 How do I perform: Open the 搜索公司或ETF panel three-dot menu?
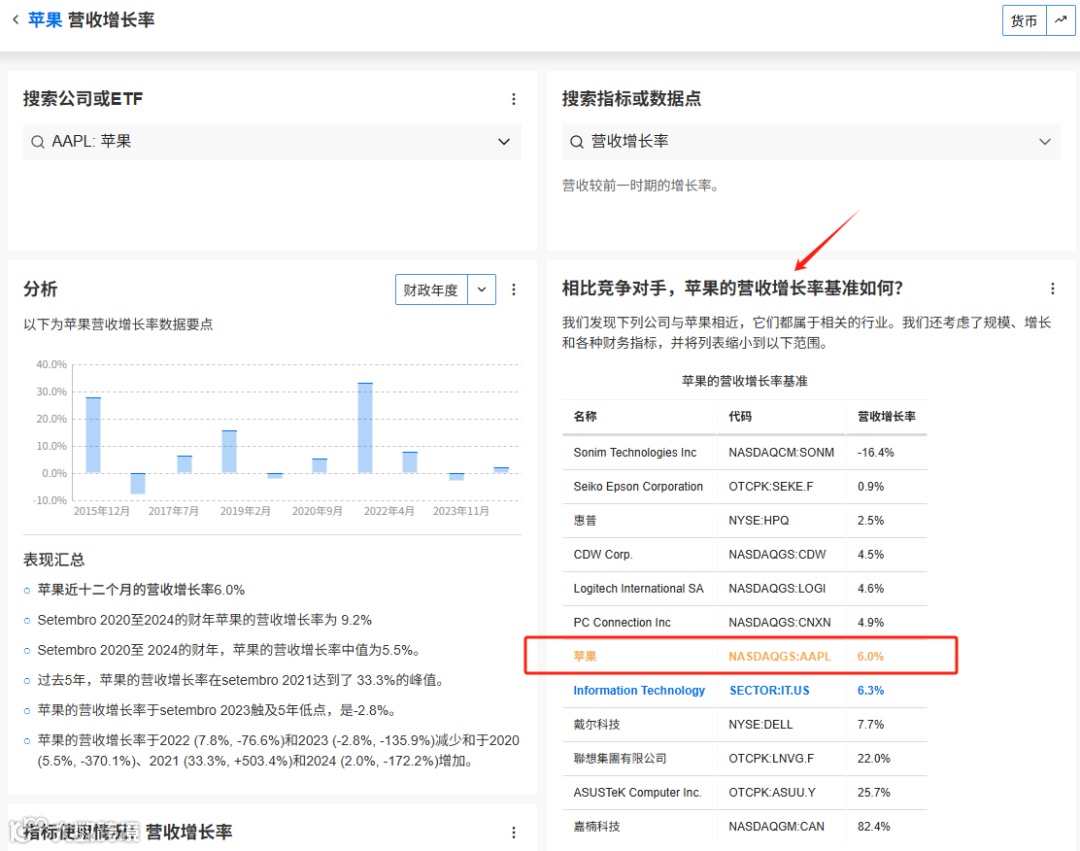(513, 99)
